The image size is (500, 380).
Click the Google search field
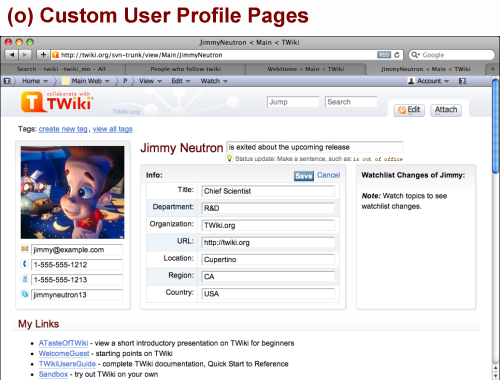tap(452, 55)
